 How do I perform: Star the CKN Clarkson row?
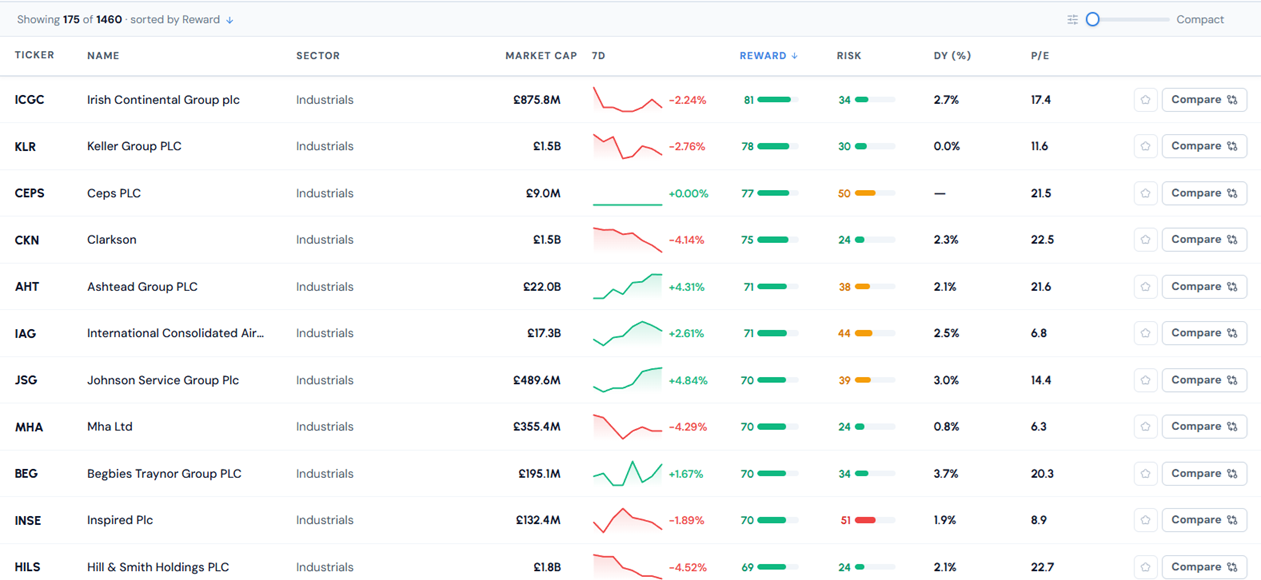click(x=1145, y=240)
